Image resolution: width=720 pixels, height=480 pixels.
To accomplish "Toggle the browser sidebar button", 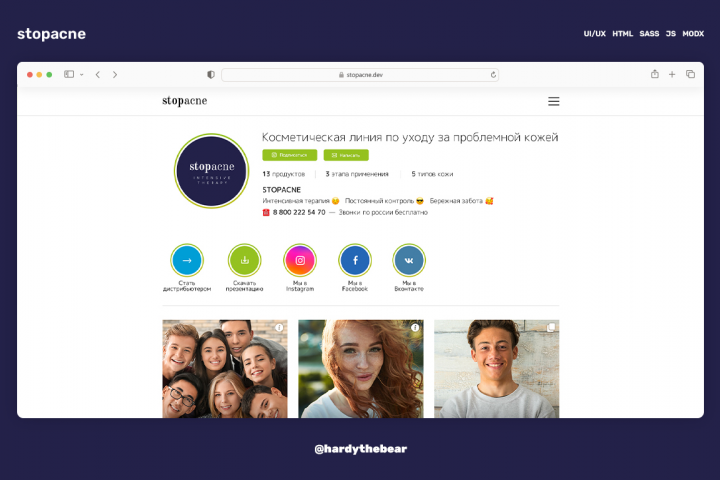I will click(x=69, y=74).
